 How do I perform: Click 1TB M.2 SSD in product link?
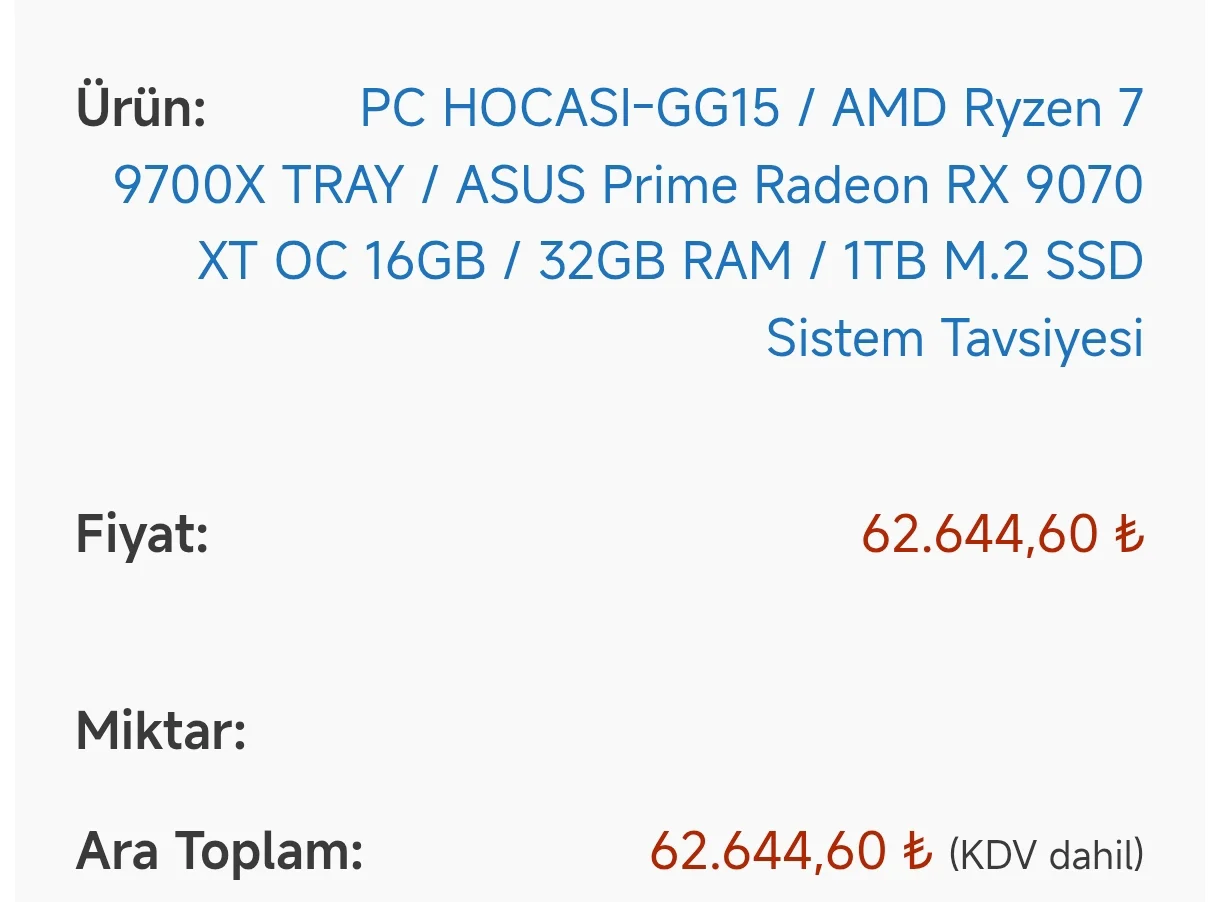pos(993,262)
